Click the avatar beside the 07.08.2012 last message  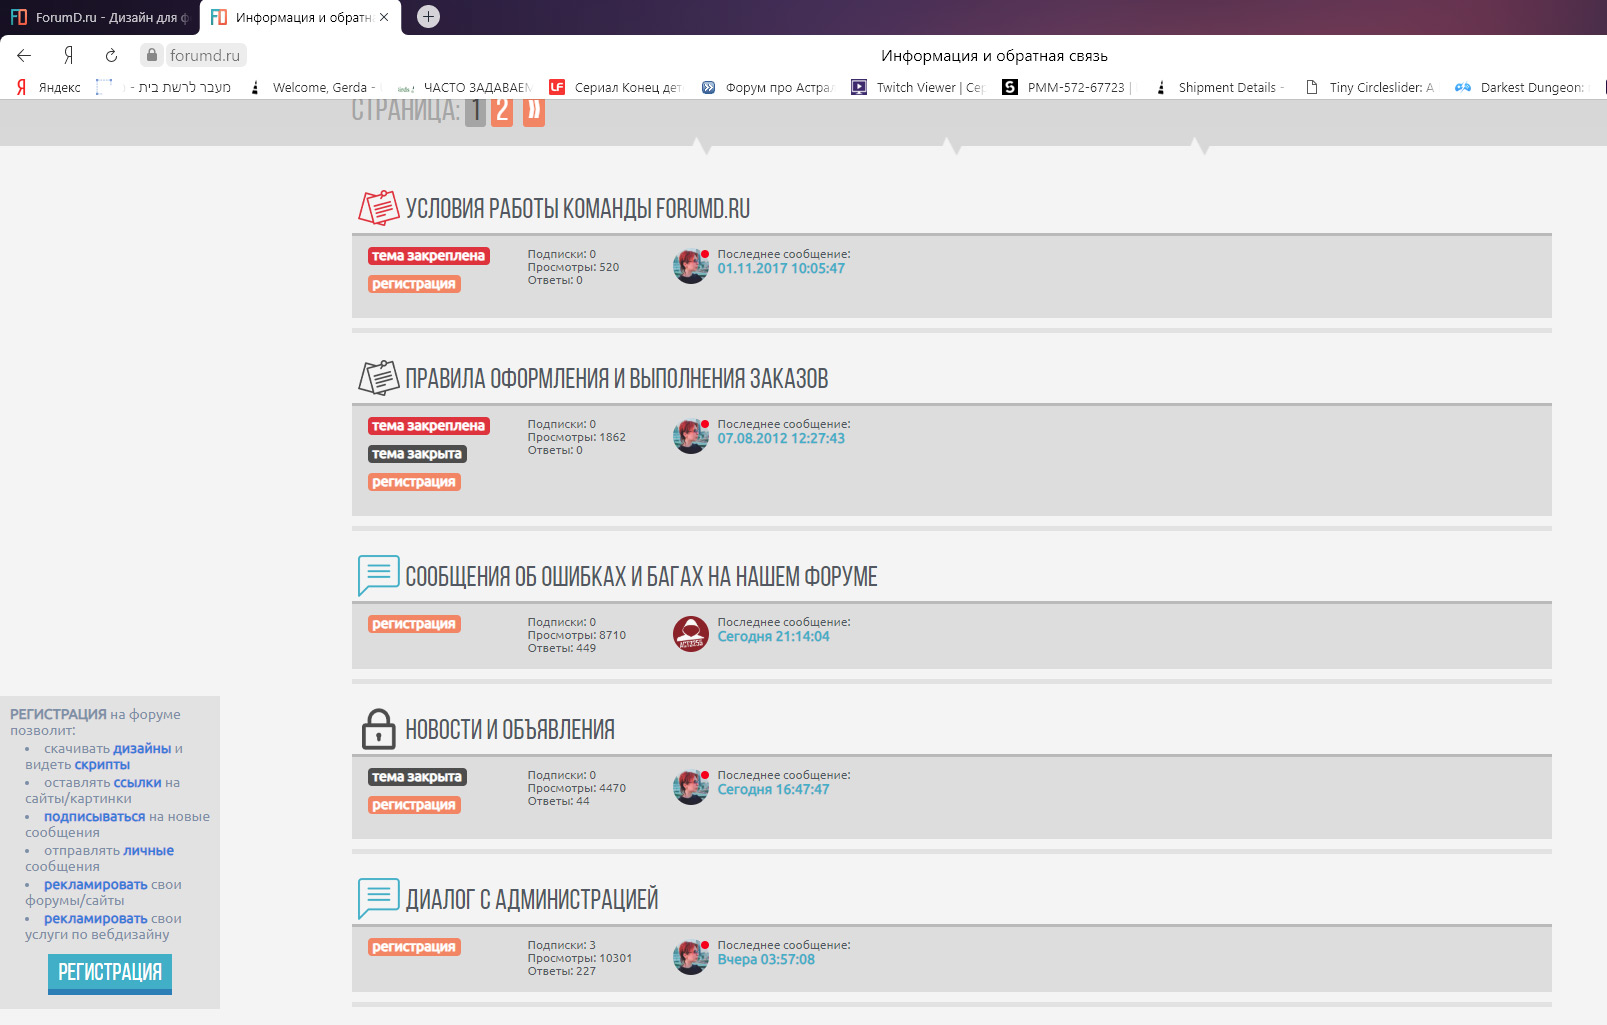tap(691, 436)
